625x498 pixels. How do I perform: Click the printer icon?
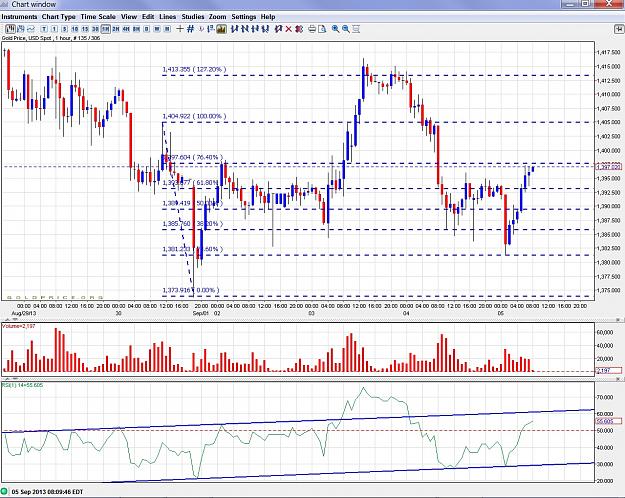(x=312, y=29)
